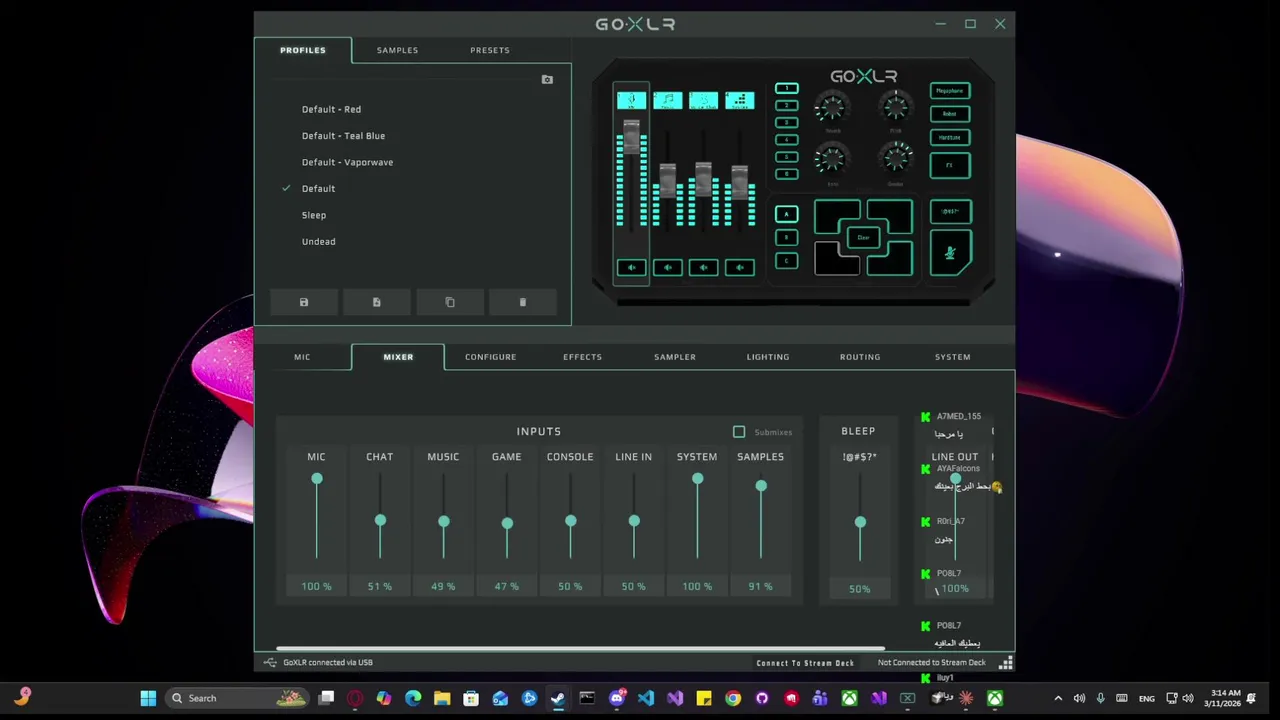Show hidden icons in the system tray

click(x=1058, y=698)
